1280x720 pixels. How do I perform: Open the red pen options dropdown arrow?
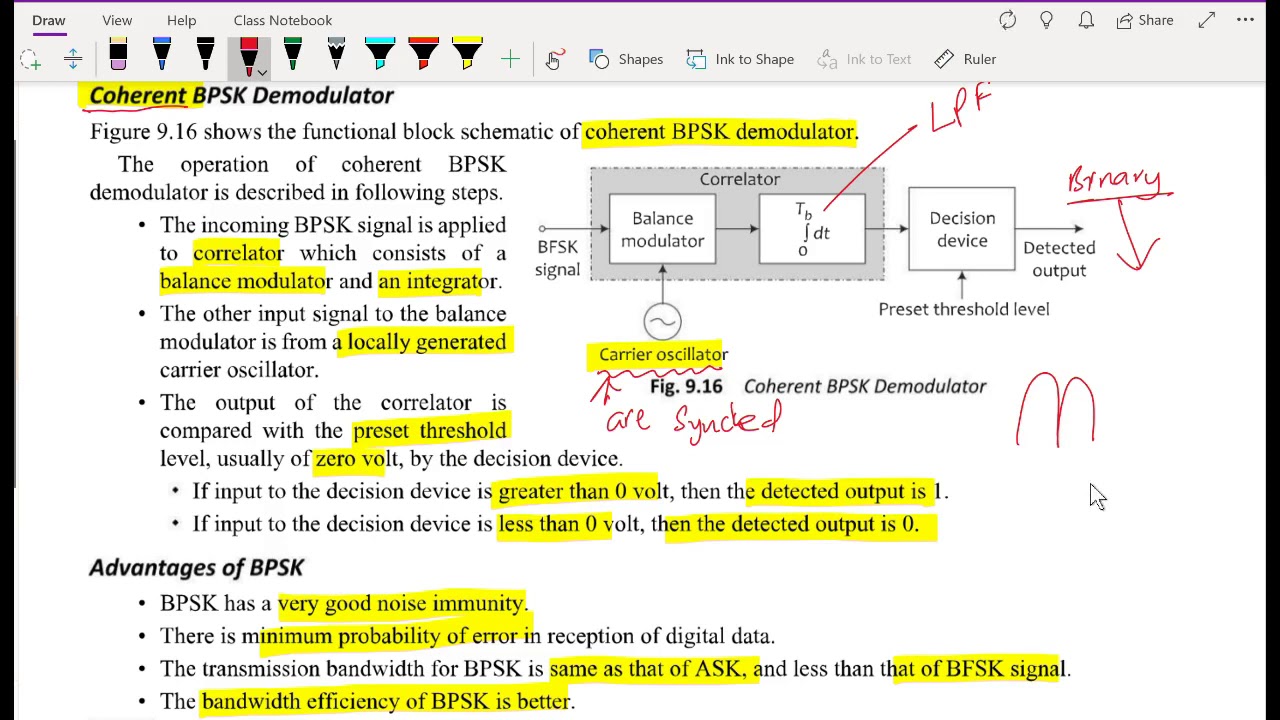click(261, 73)
